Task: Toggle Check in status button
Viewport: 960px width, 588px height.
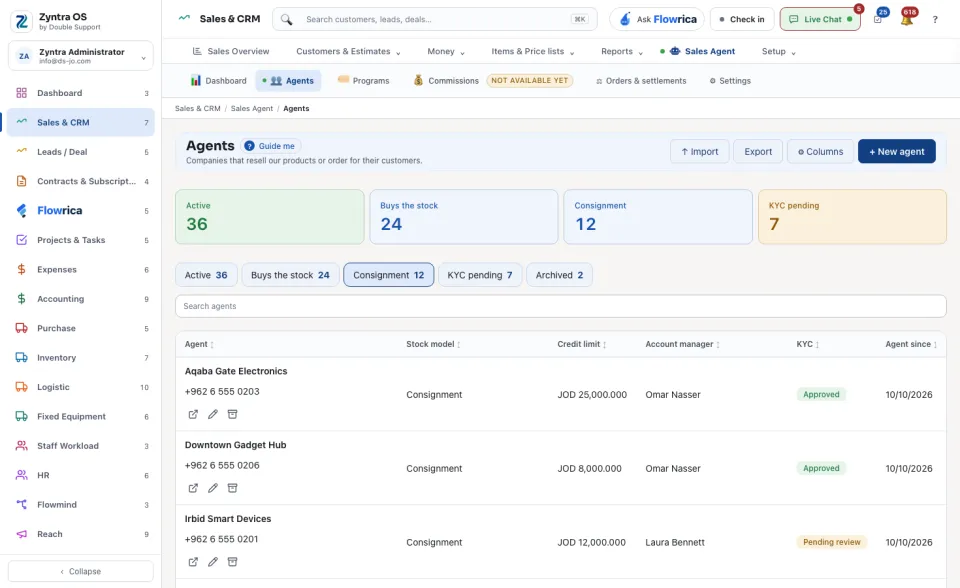Action: 742,19
